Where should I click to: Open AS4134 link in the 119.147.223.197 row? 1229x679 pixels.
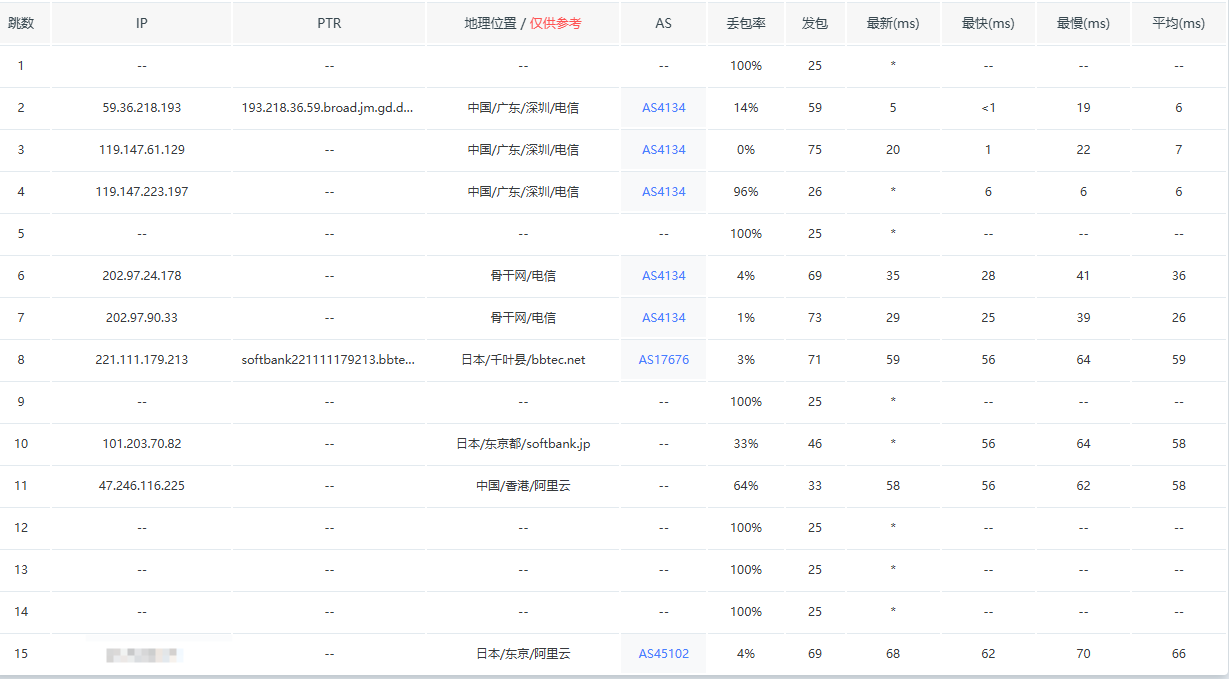pos(663,192)
